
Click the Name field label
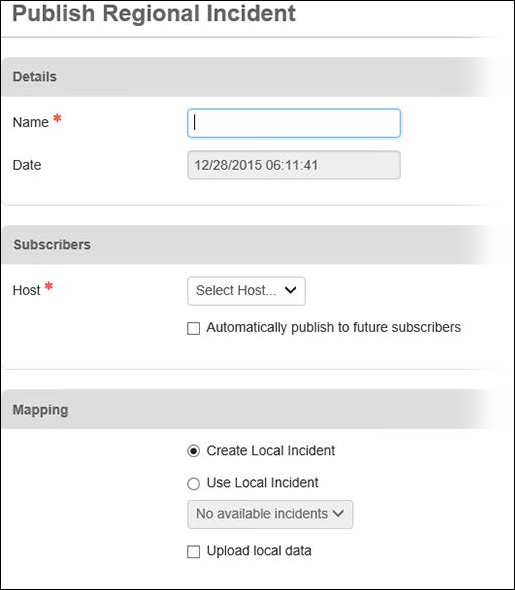click(30, 122)
